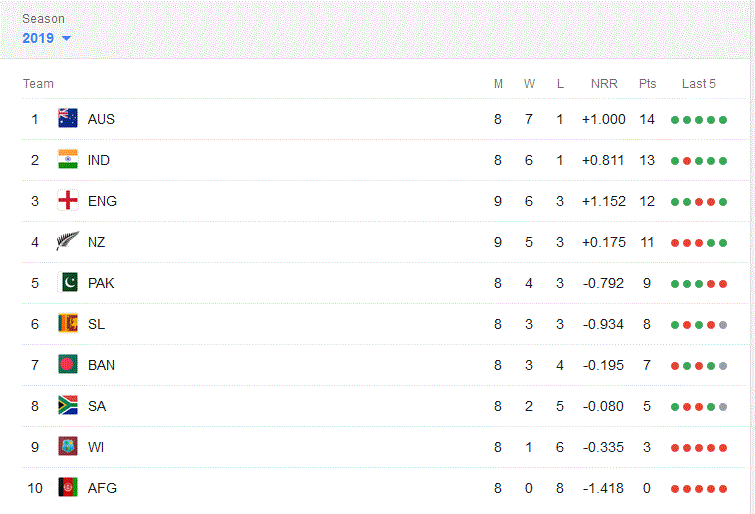This screenshot has width=755, height=514.
Task: Select the AUS team name
Action: 101,119
